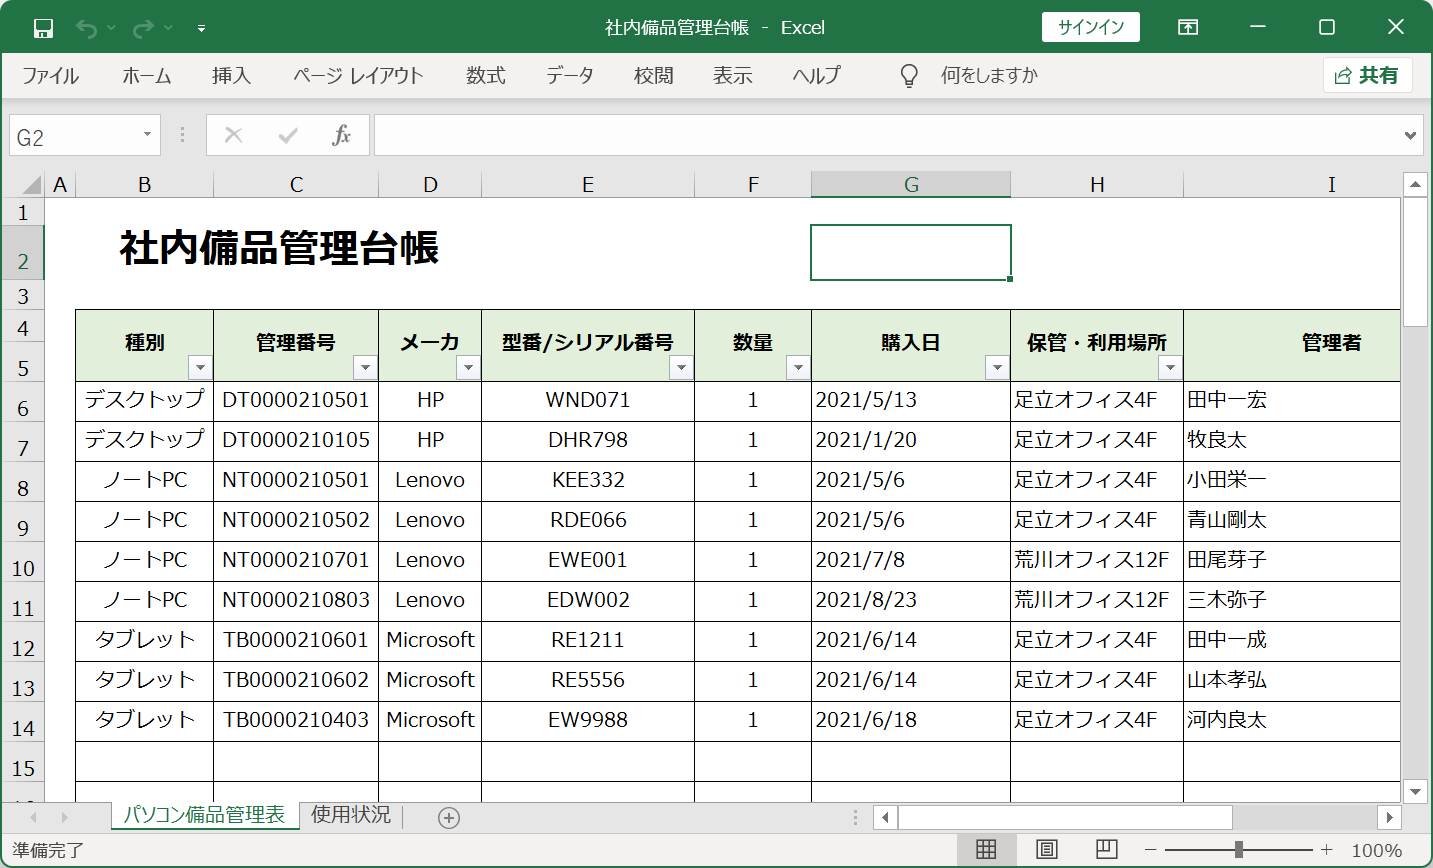Add a new sheet with plus icon
The width and height of the screenshot is (1433, 868).
pyautogui.click(x=449, y=818)
